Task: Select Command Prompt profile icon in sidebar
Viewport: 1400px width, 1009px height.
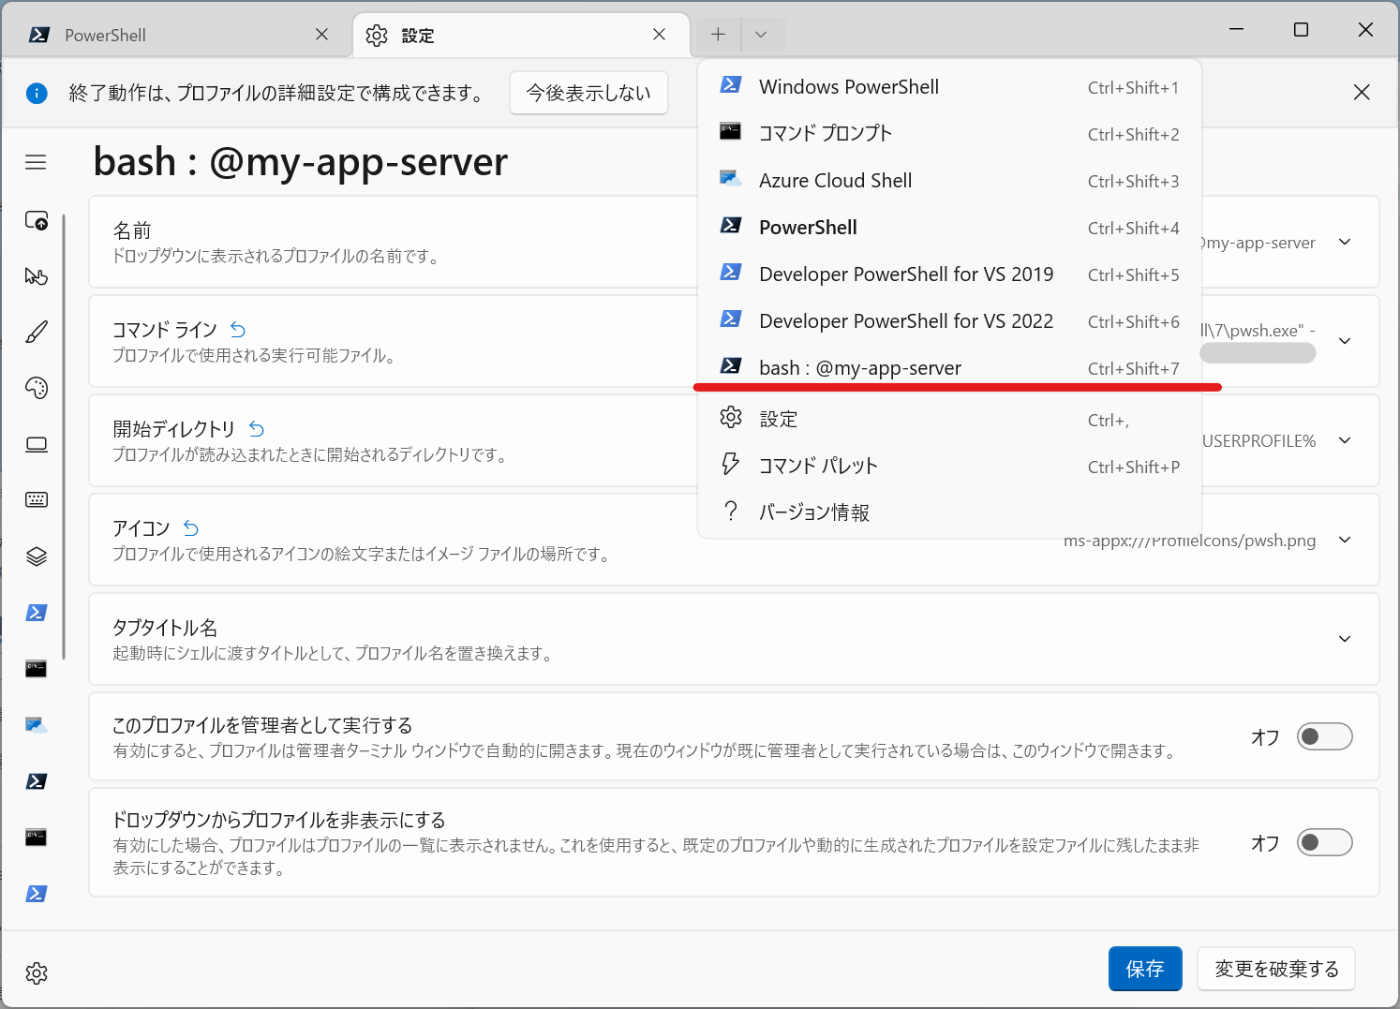Action: coord(36,669)
